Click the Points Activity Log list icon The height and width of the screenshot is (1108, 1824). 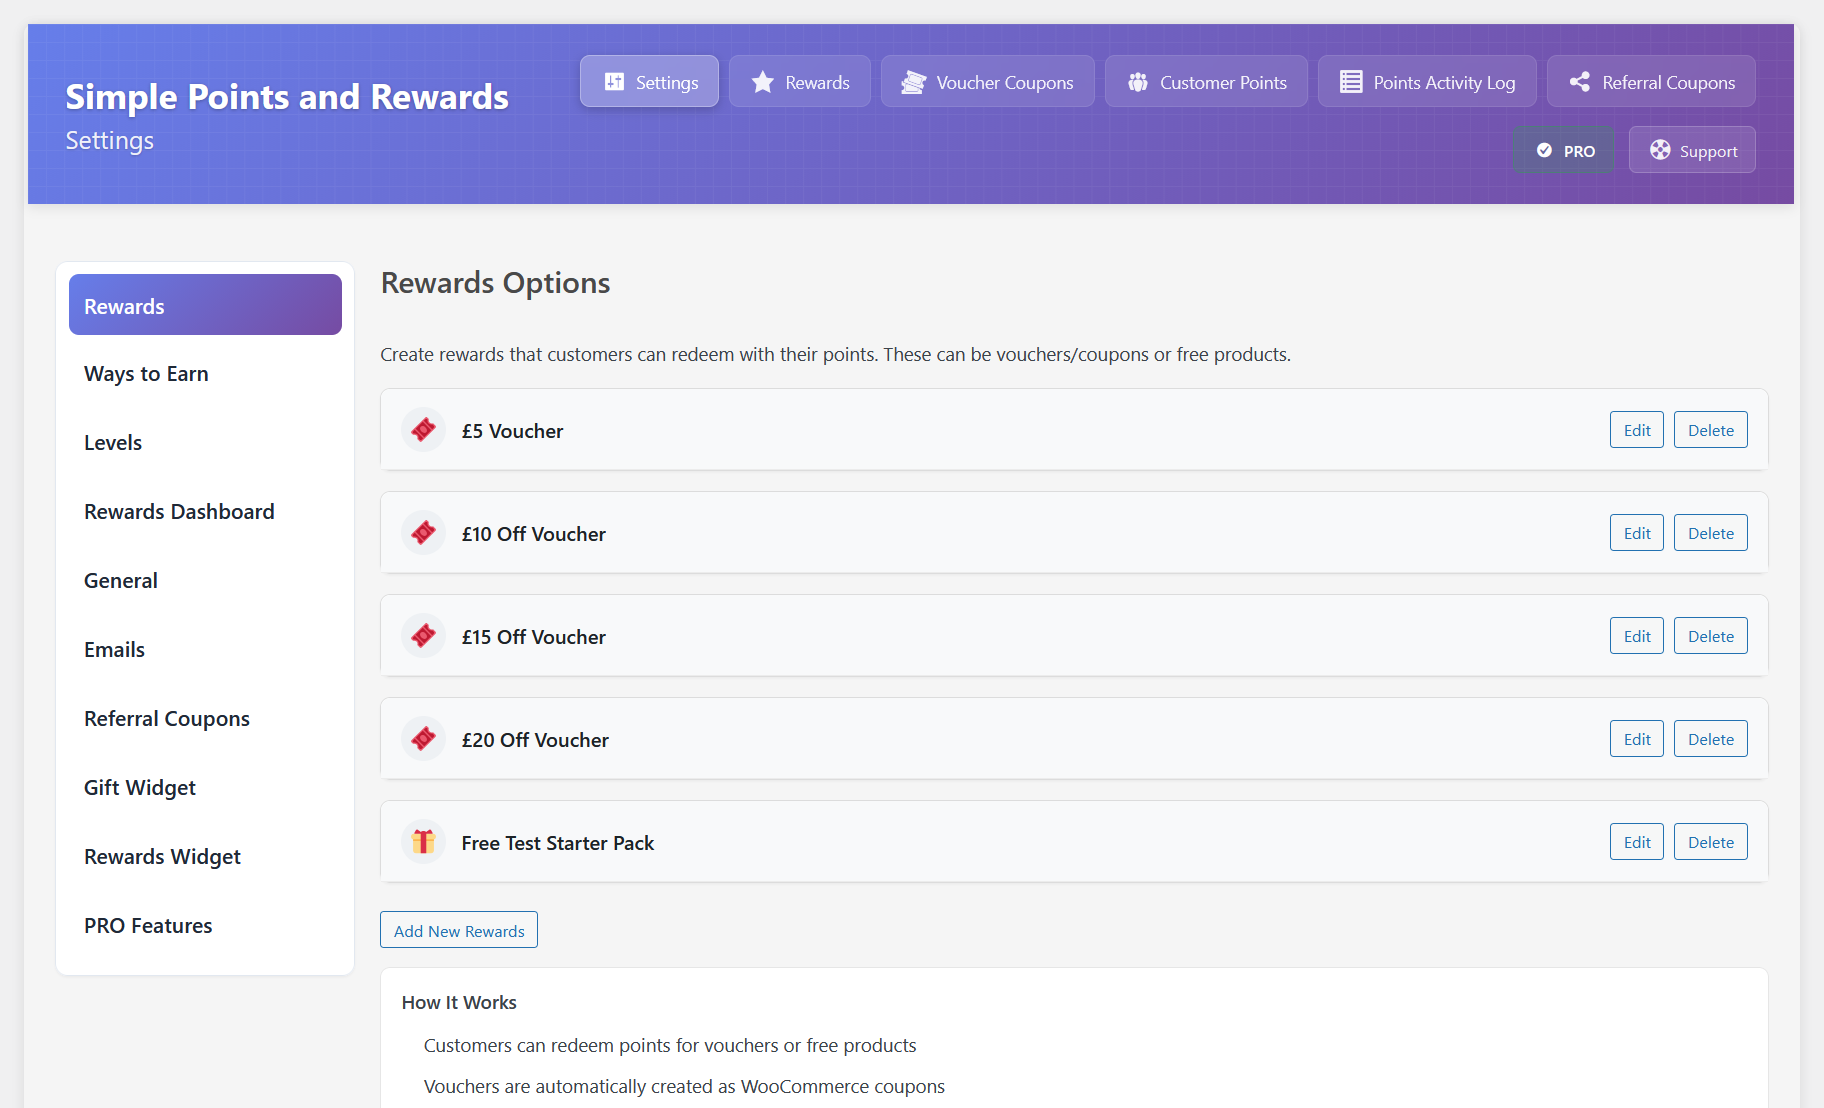point(1351,82)
